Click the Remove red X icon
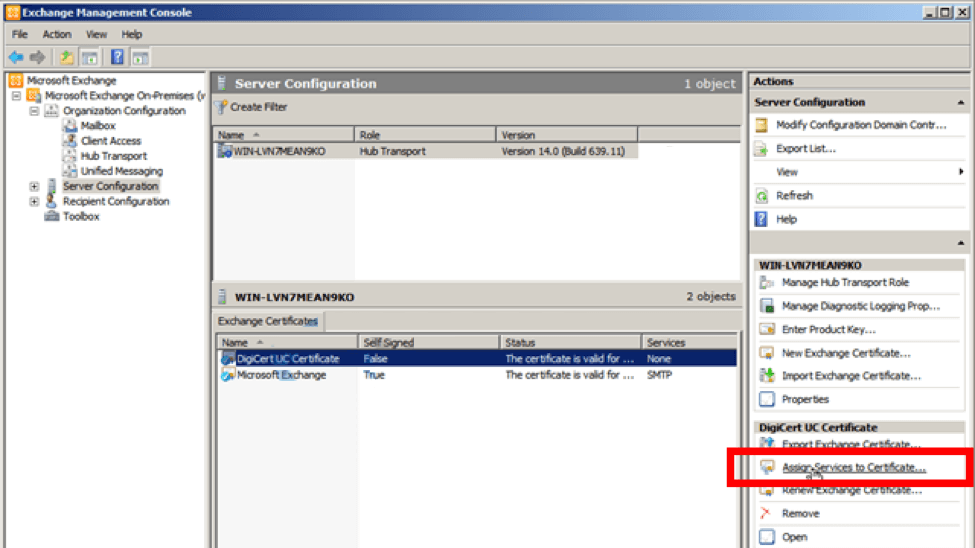 (765, 513)
